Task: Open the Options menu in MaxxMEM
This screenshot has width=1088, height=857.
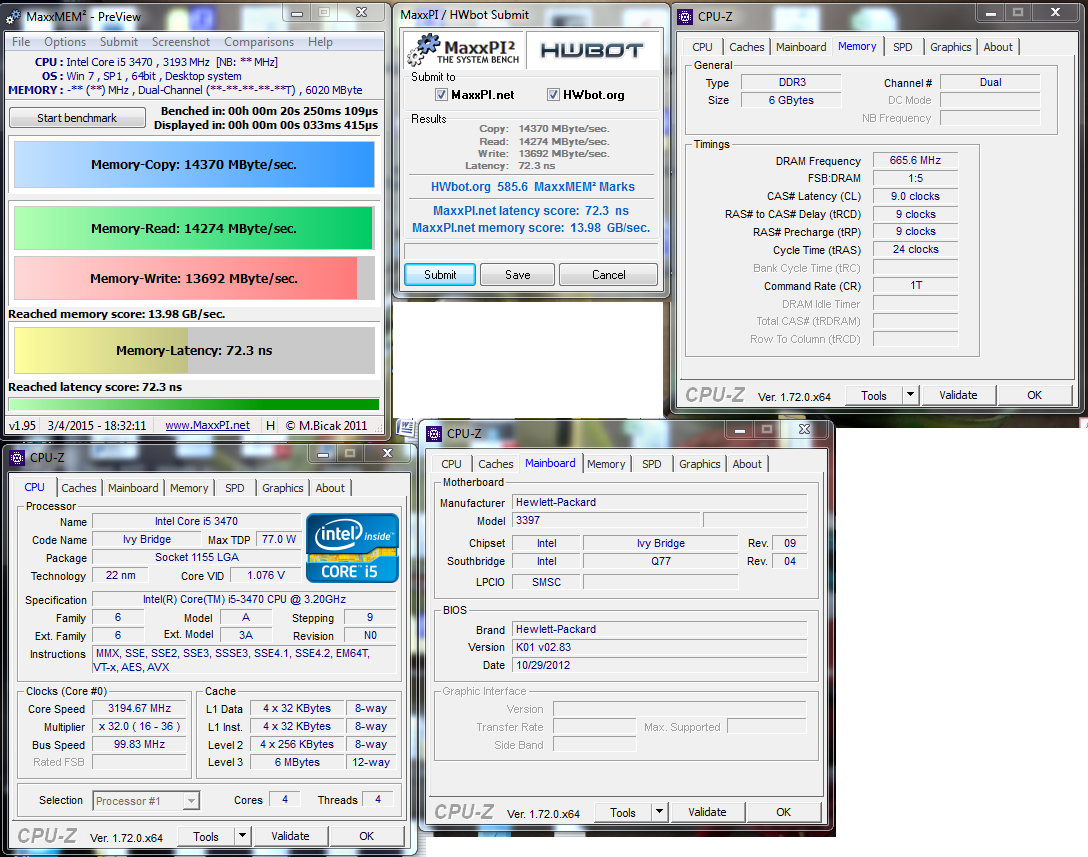Action: (x=65, y=42)
